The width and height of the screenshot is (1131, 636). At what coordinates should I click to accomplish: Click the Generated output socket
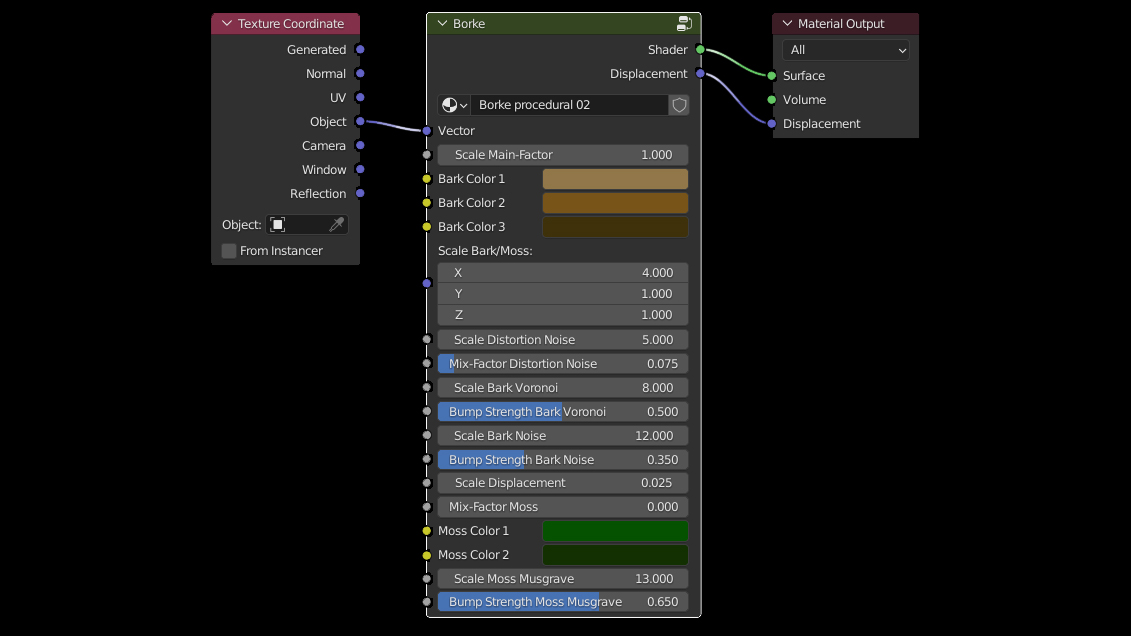[x=360, y=50]
